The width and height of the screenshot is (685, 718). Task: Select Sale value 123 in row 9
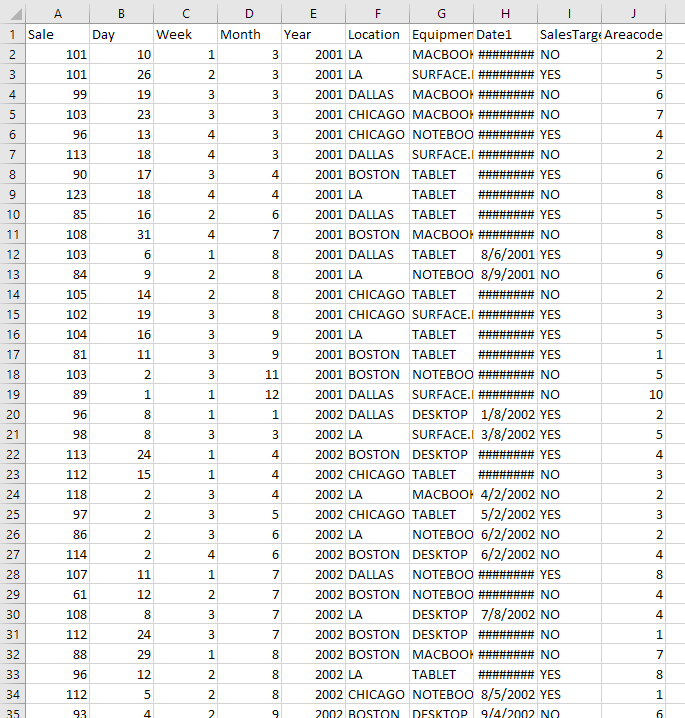58,195
